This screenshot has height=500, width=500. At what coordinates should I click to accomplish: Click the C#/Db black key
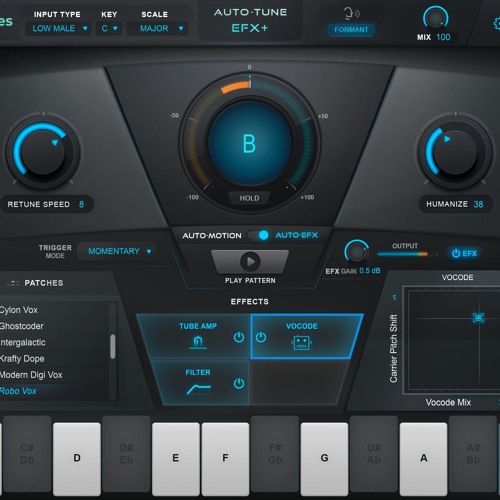tap(27, 453)
